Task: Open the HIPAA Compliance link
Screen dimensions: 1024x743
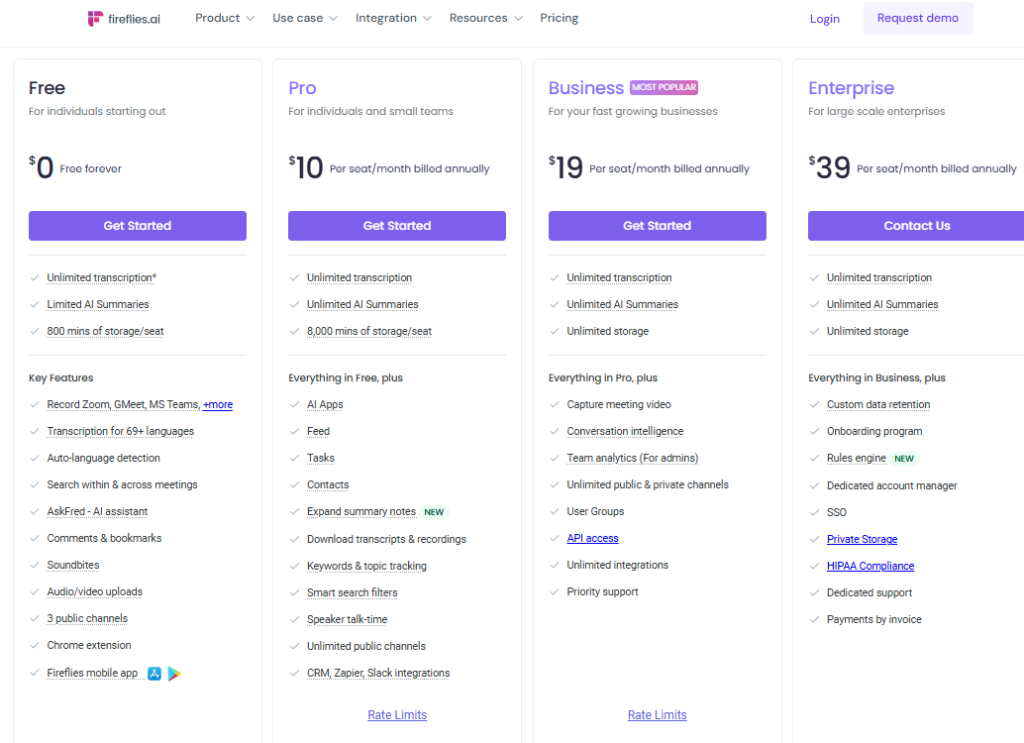Action: pyautogui.click(x=870, y=566)
